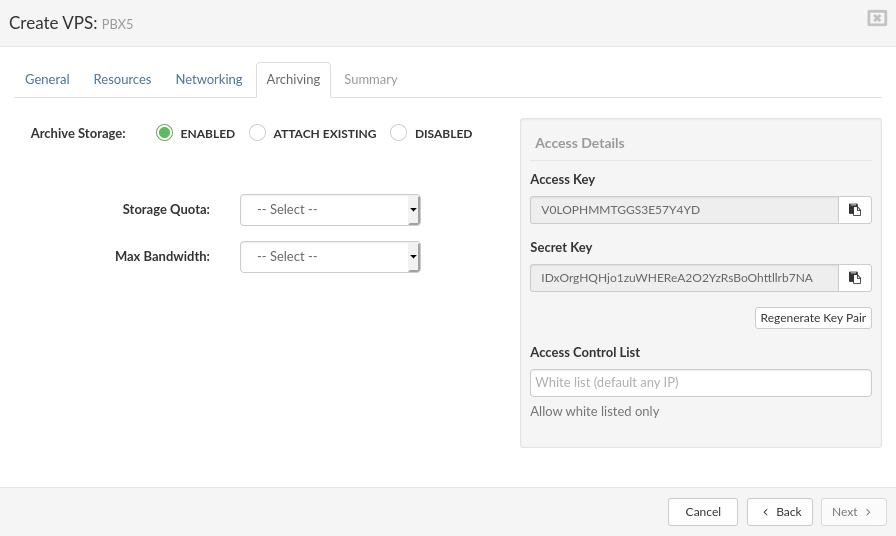Expand the Max Bandwidth select list
This screenshot has width=896, height=536.
tap(330, 257)
